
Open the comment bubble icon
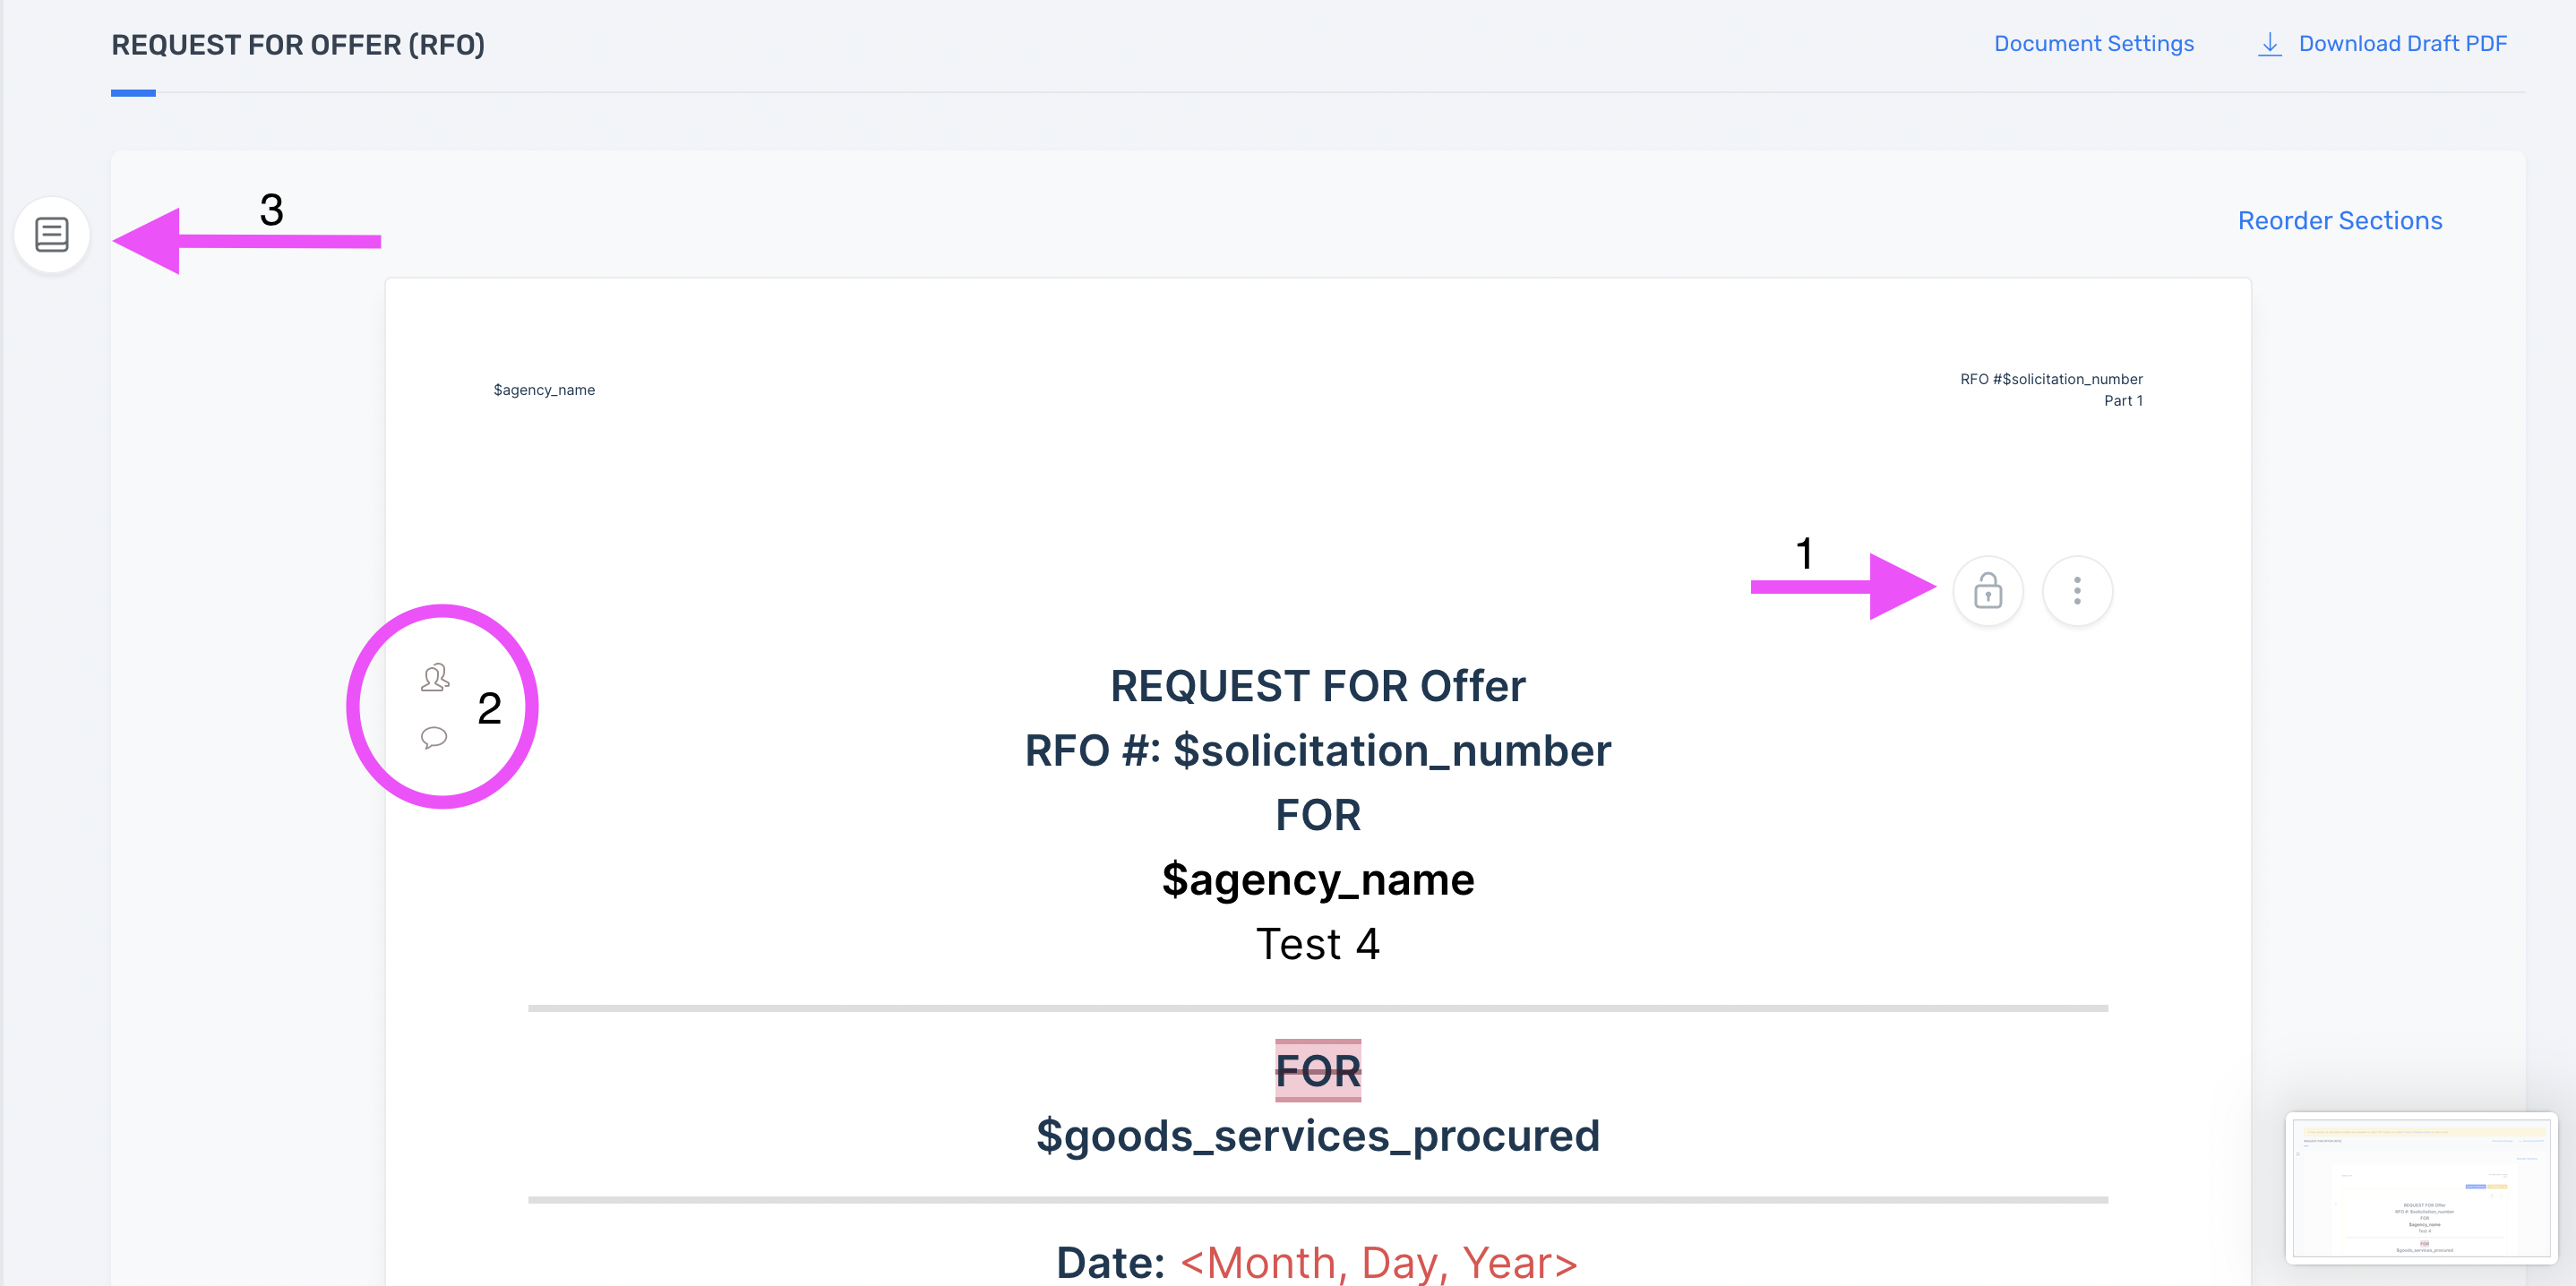434,738
